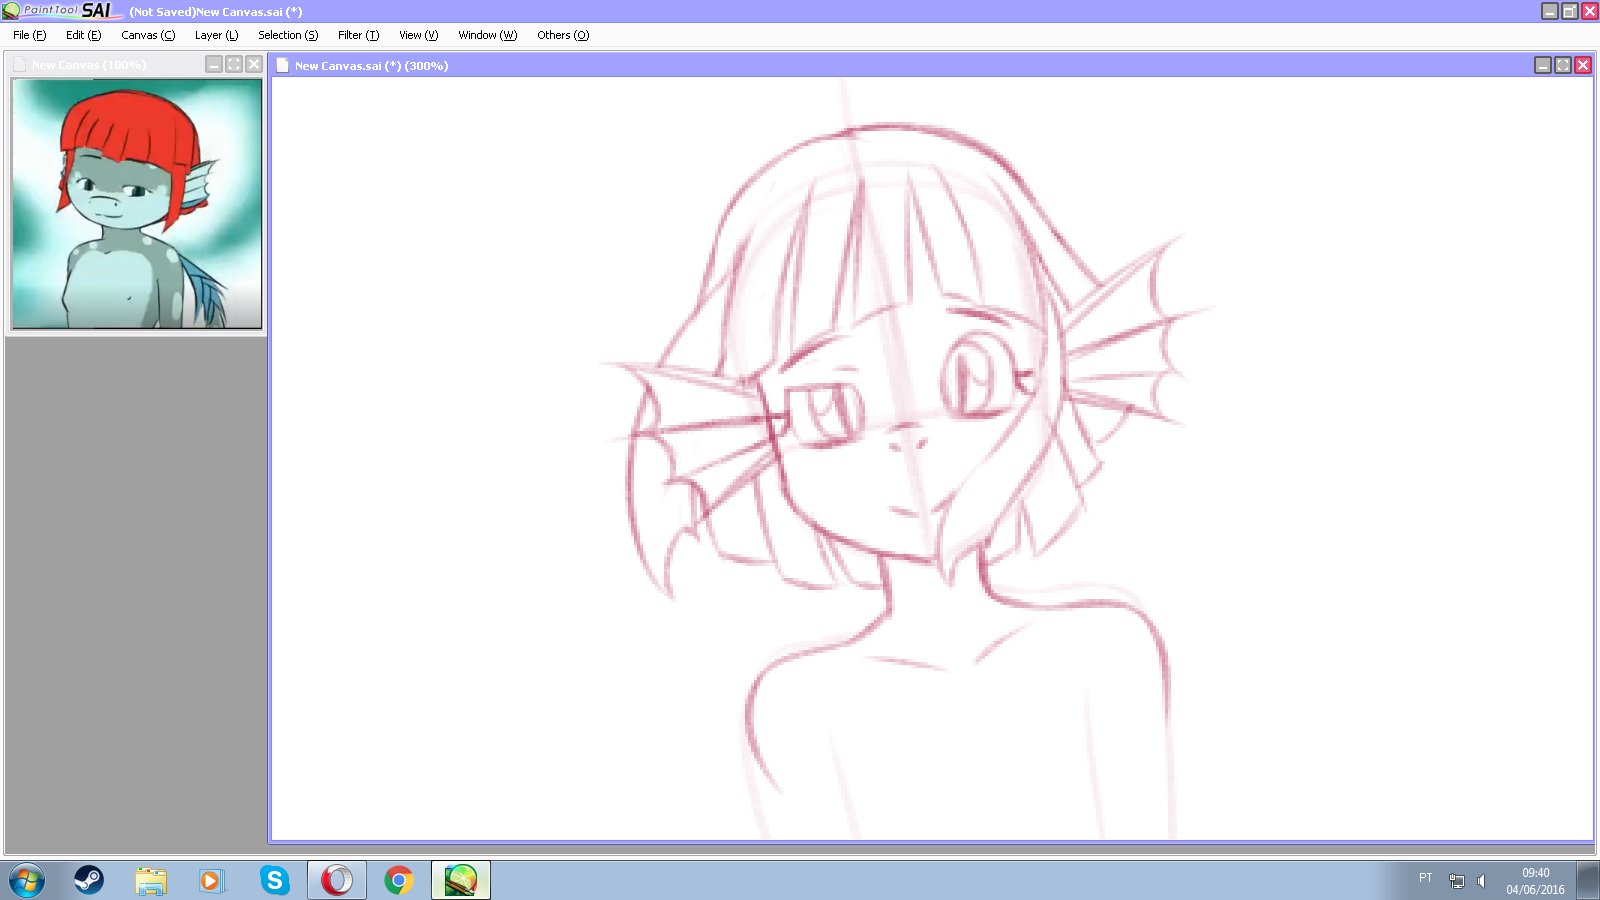Open the Window menu
Screen dimensions: 1600x900
point(487,35)
